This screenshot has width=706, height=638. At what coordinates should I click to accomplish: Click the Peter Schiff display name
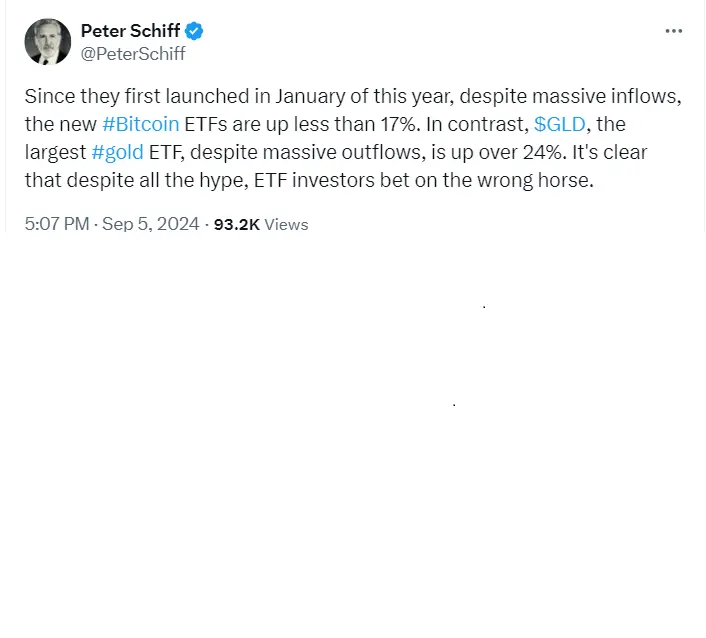coord(130,31)
